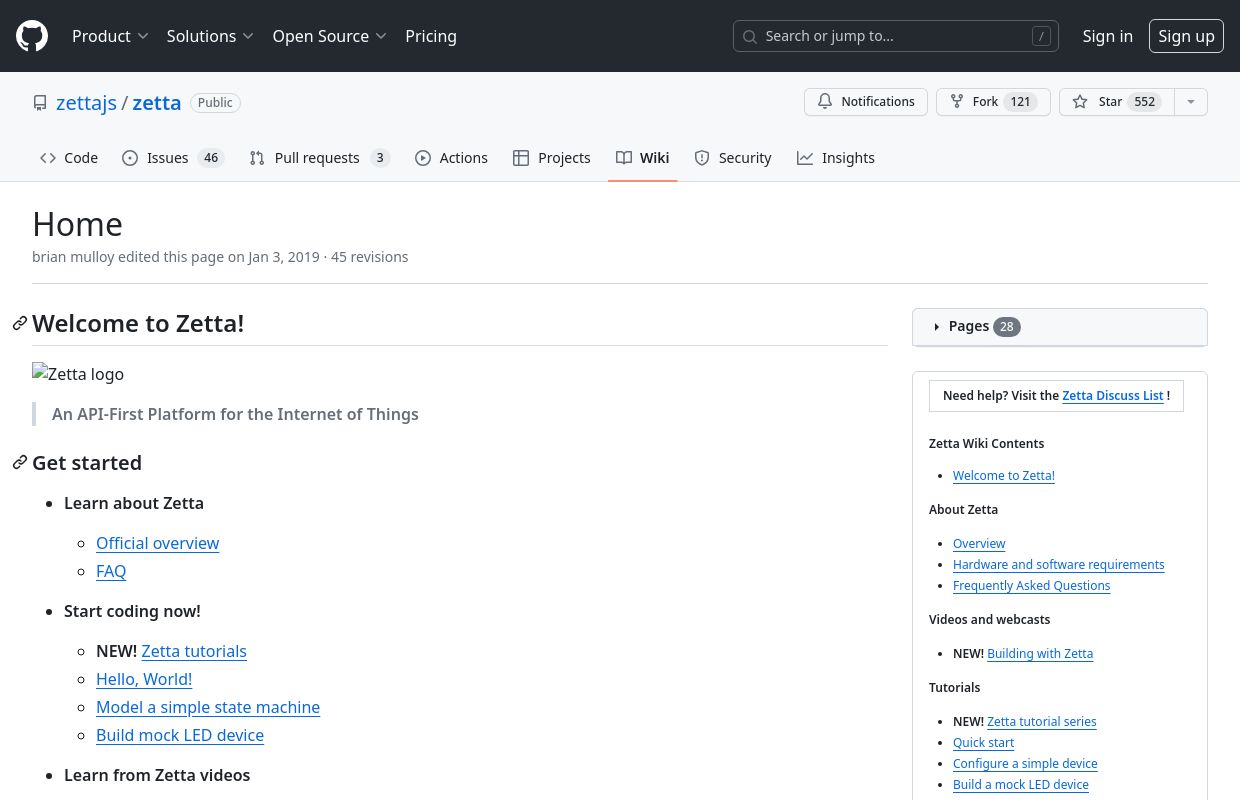
Task: Open the zetta repository name link
Action: point(157,103)
